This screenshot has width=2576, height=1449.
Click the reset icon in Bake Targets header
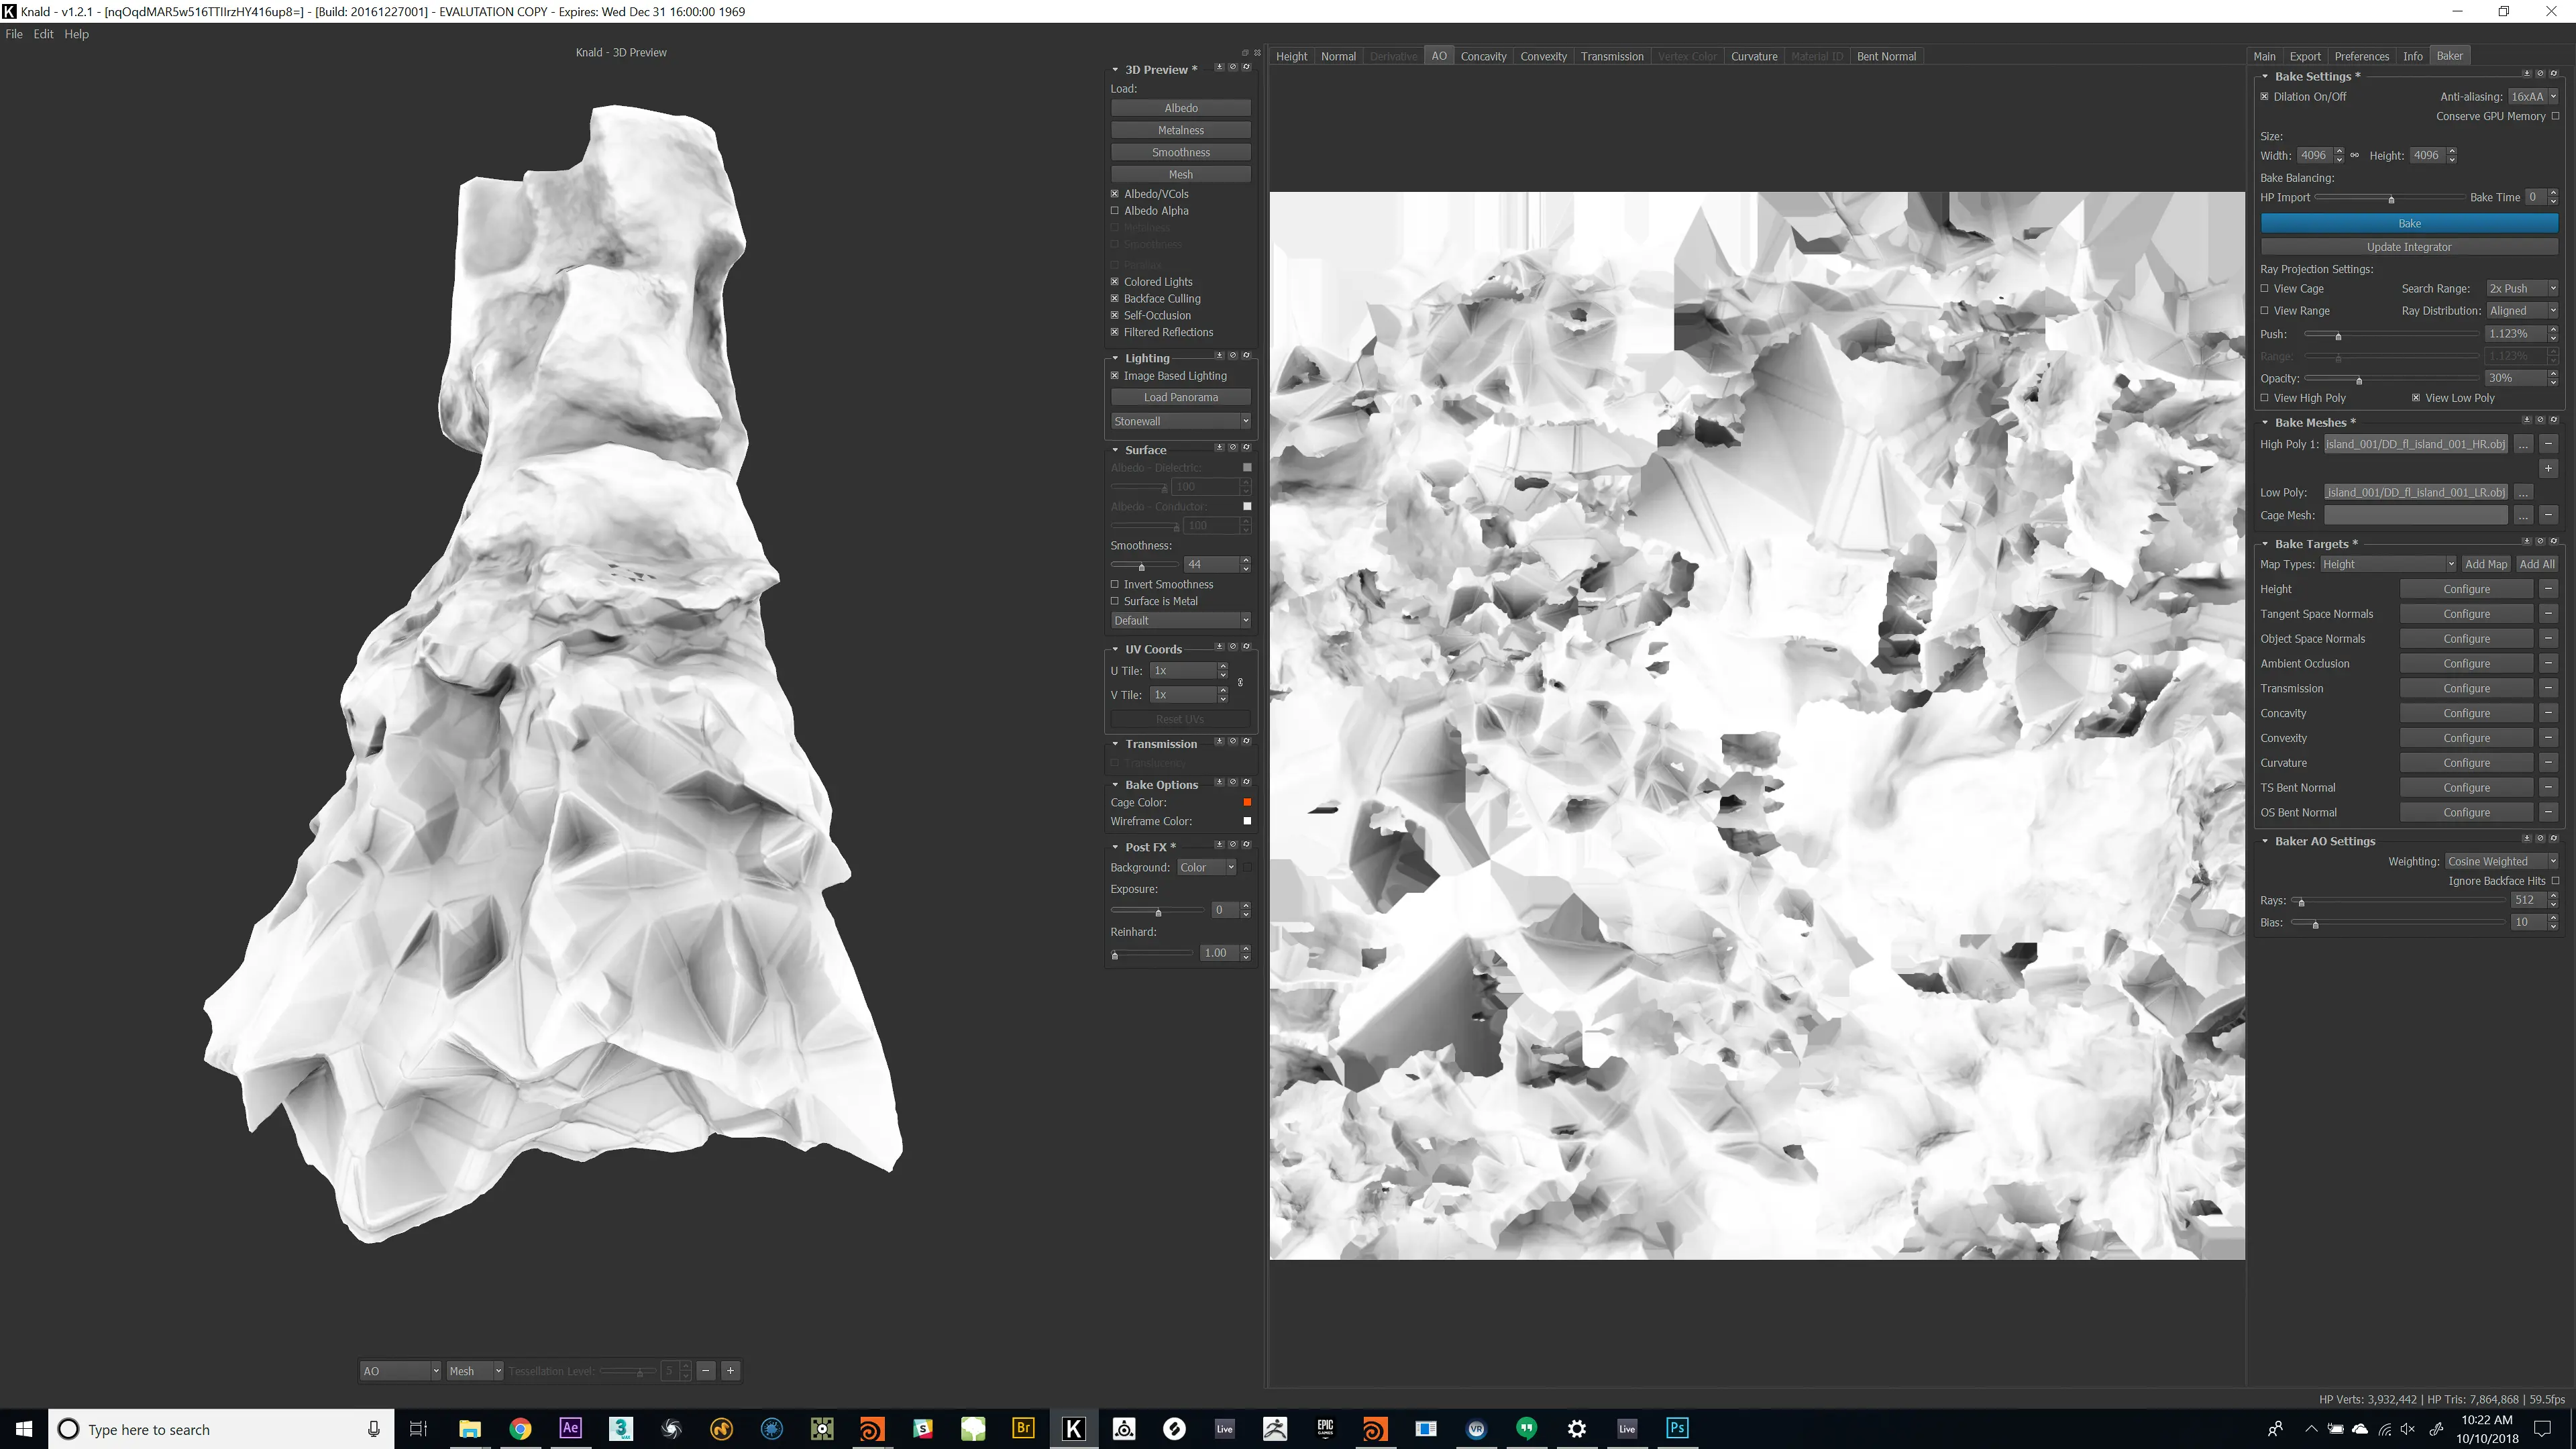coord(2553,542)
